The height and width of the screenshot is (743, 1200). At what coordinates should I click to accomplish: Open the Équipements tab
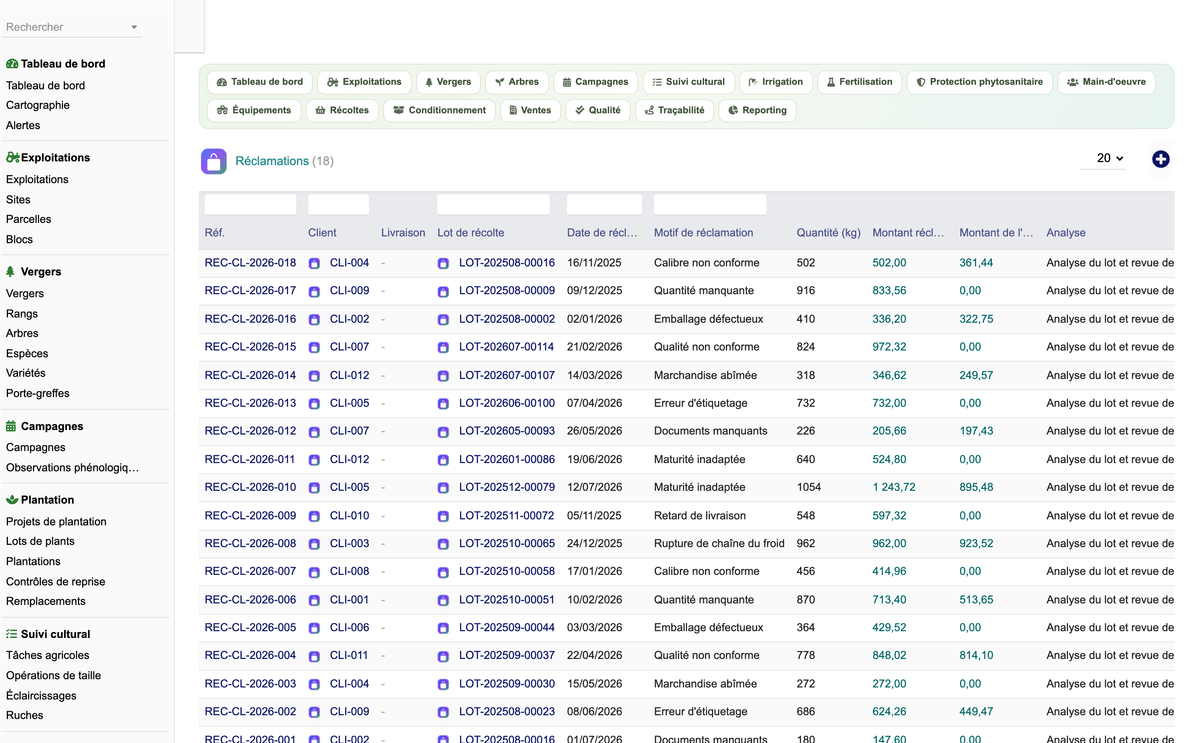coord(254,110)
